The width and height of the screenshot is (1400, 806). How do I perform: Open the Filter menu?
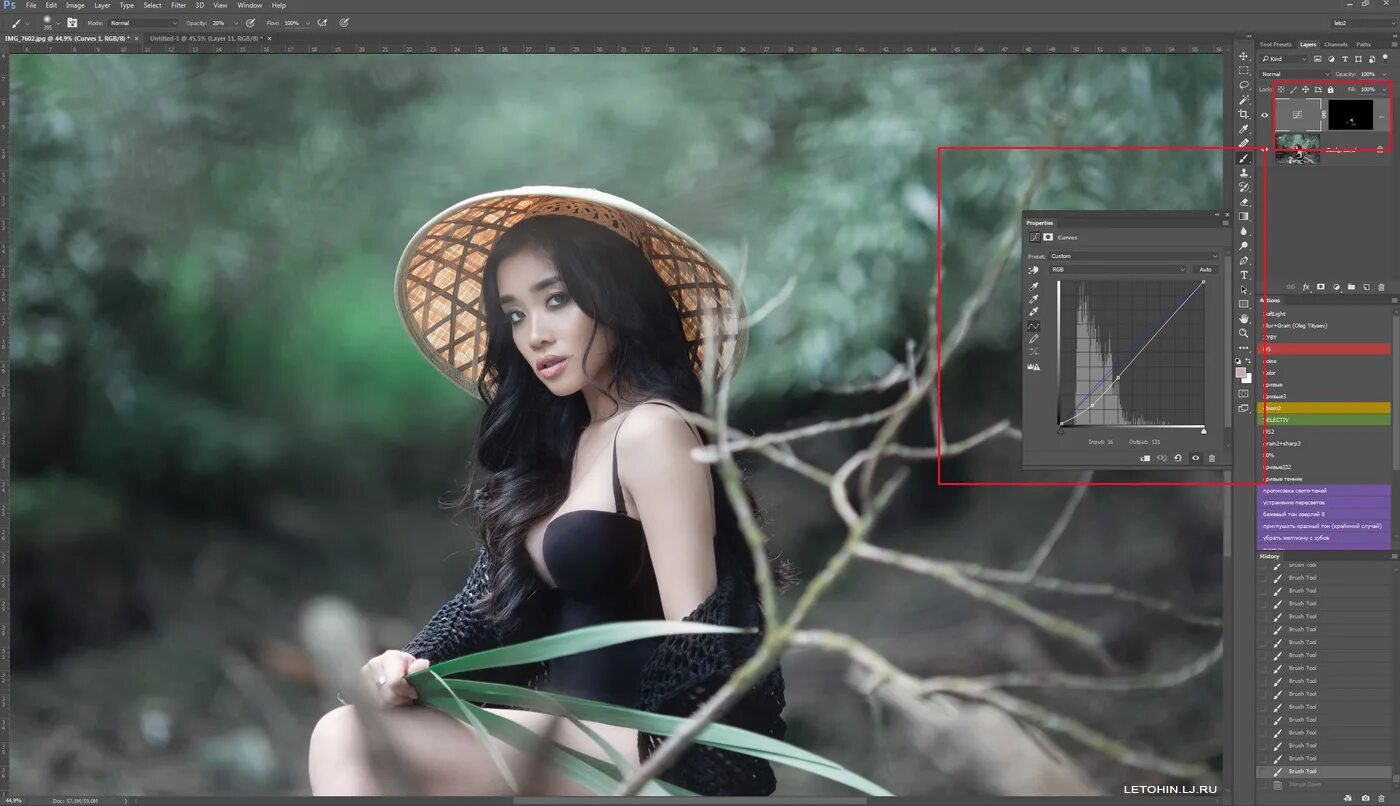click(179, 5)
